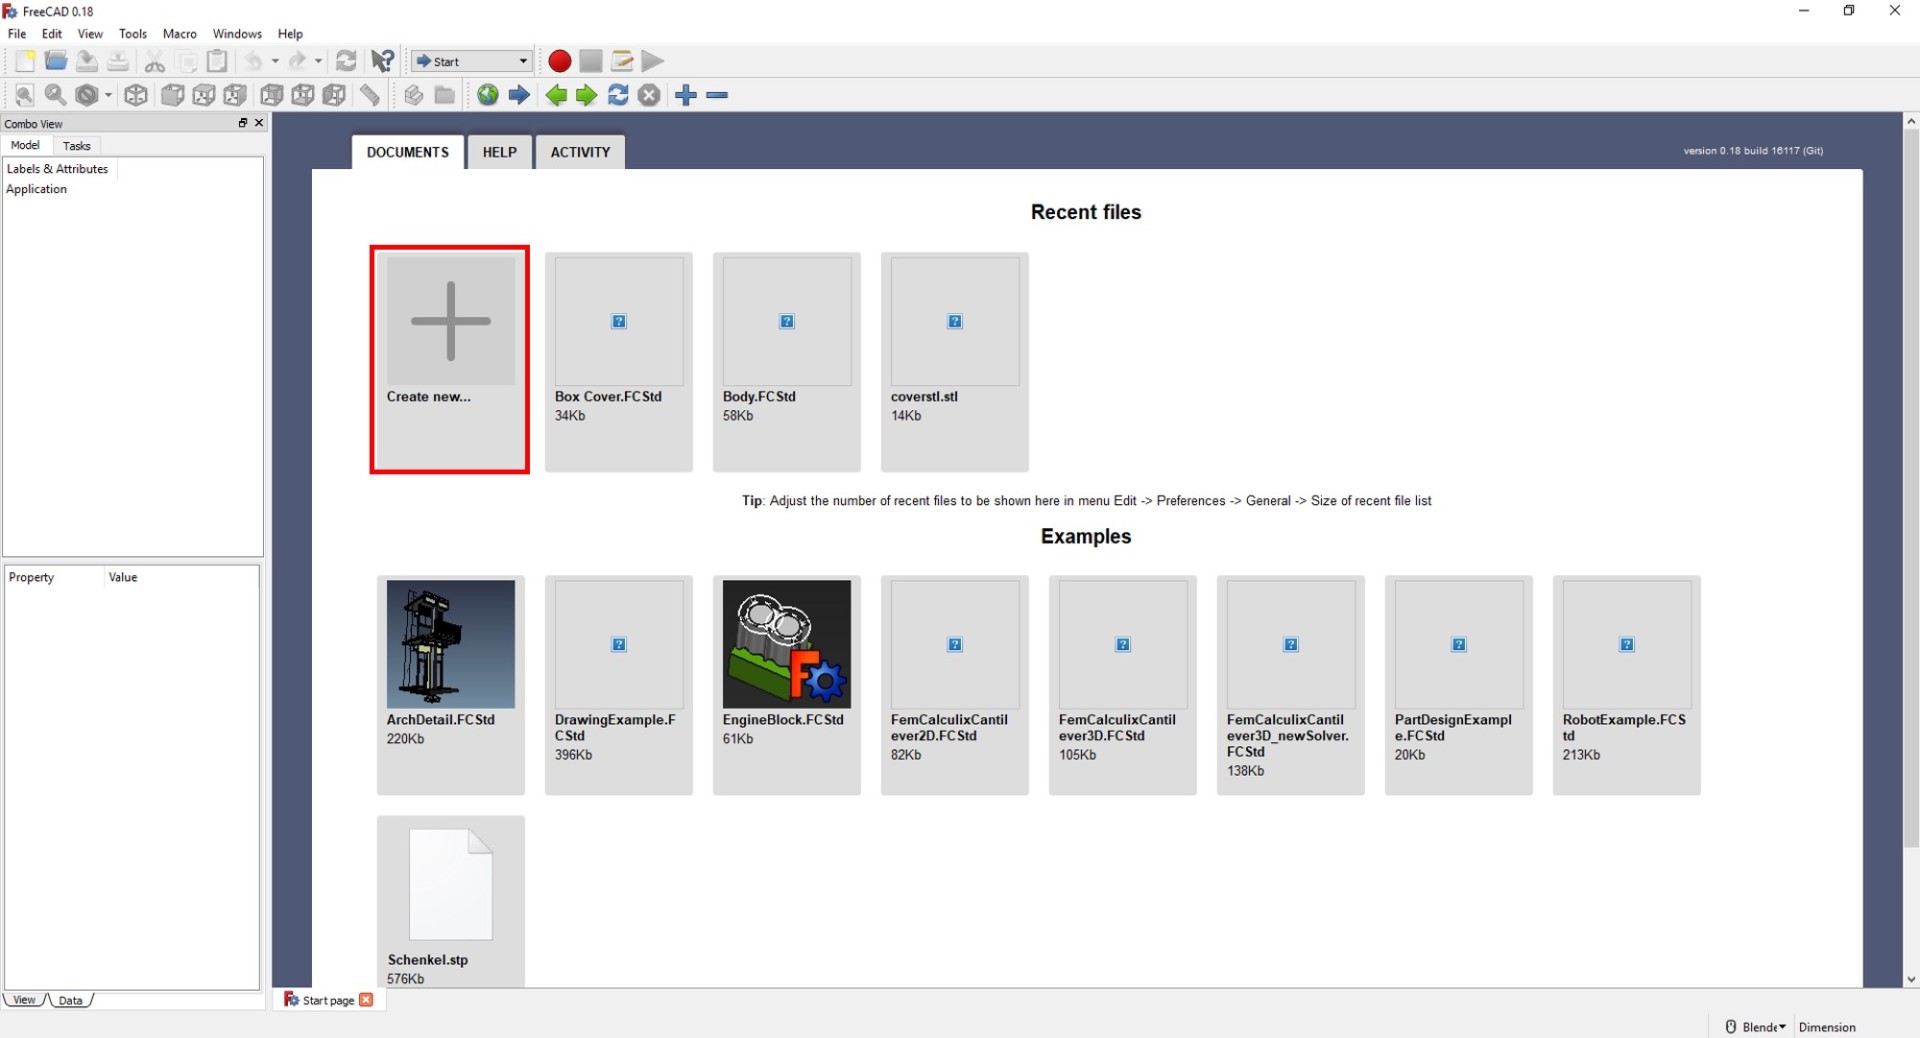Redo the last undone action
This screenshot has width=1920, height=1038.
coord(297,61)
